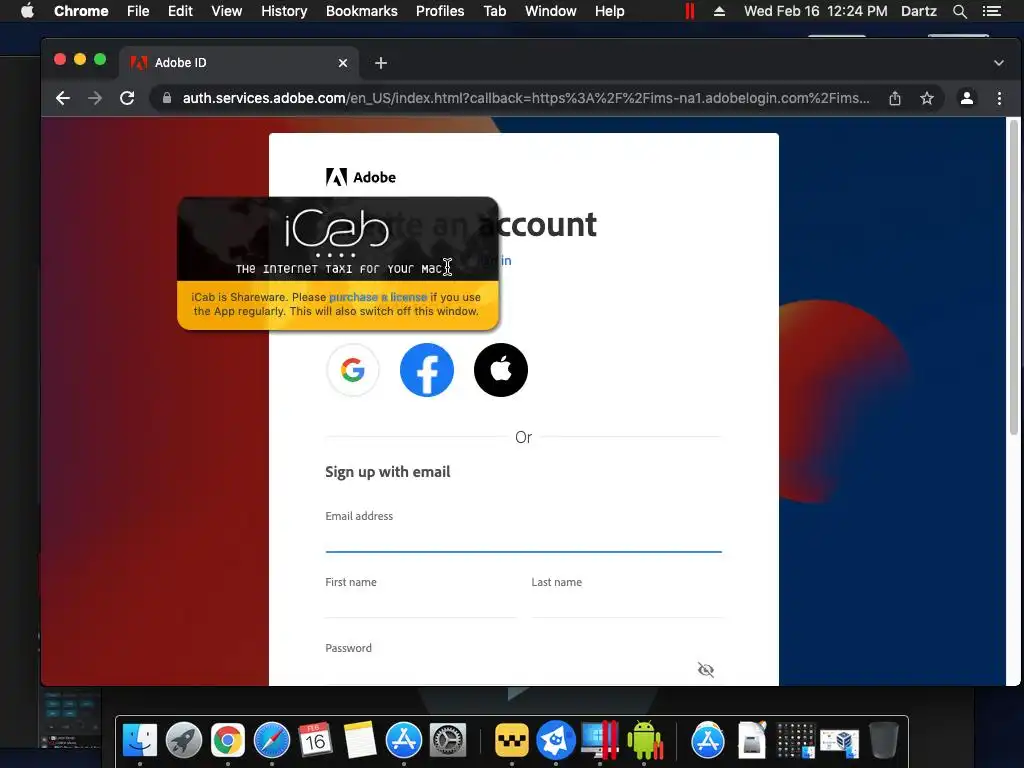The image size is (1024, 768).
Task: Open the Android robot app in Dock
Action: coord(644,740)
